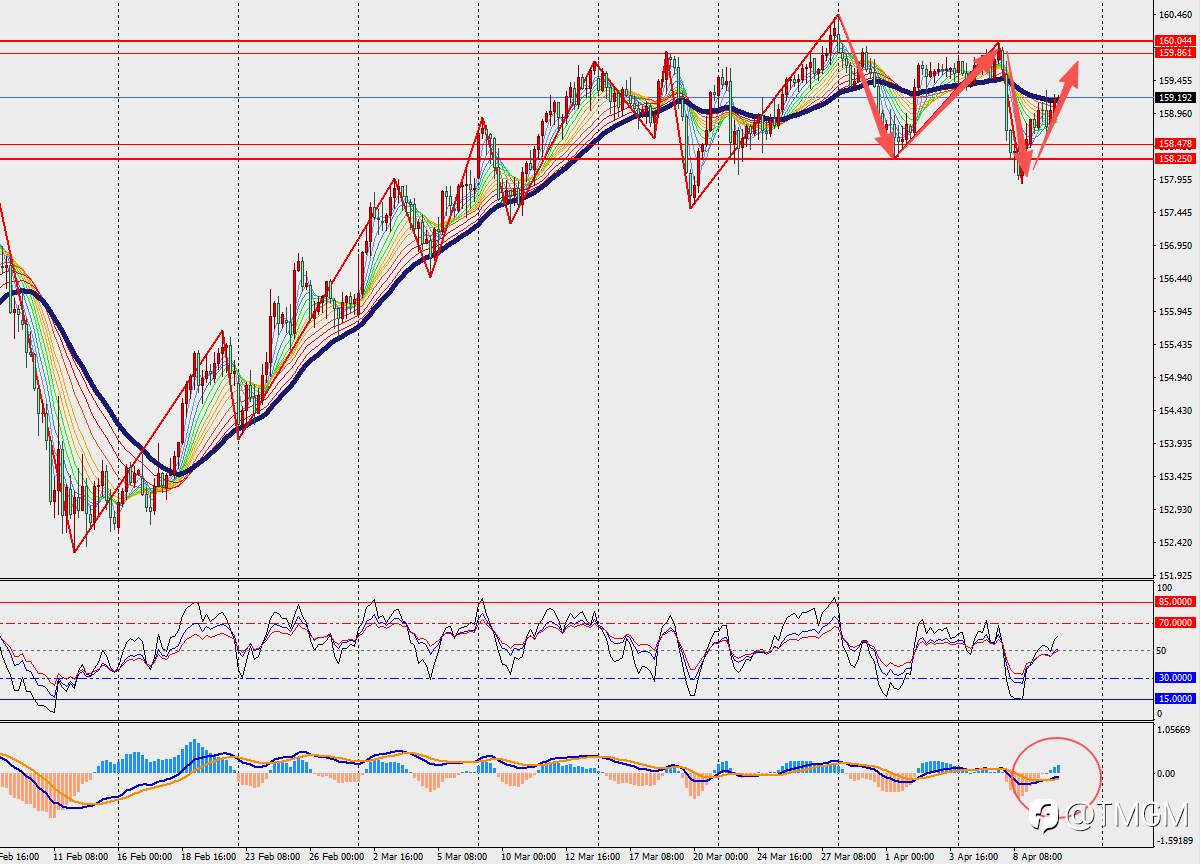This screenshot has width=1201, height=864.
Task: Select the 17 Mar 08:00 time label
Action: (x=656, y=857)
